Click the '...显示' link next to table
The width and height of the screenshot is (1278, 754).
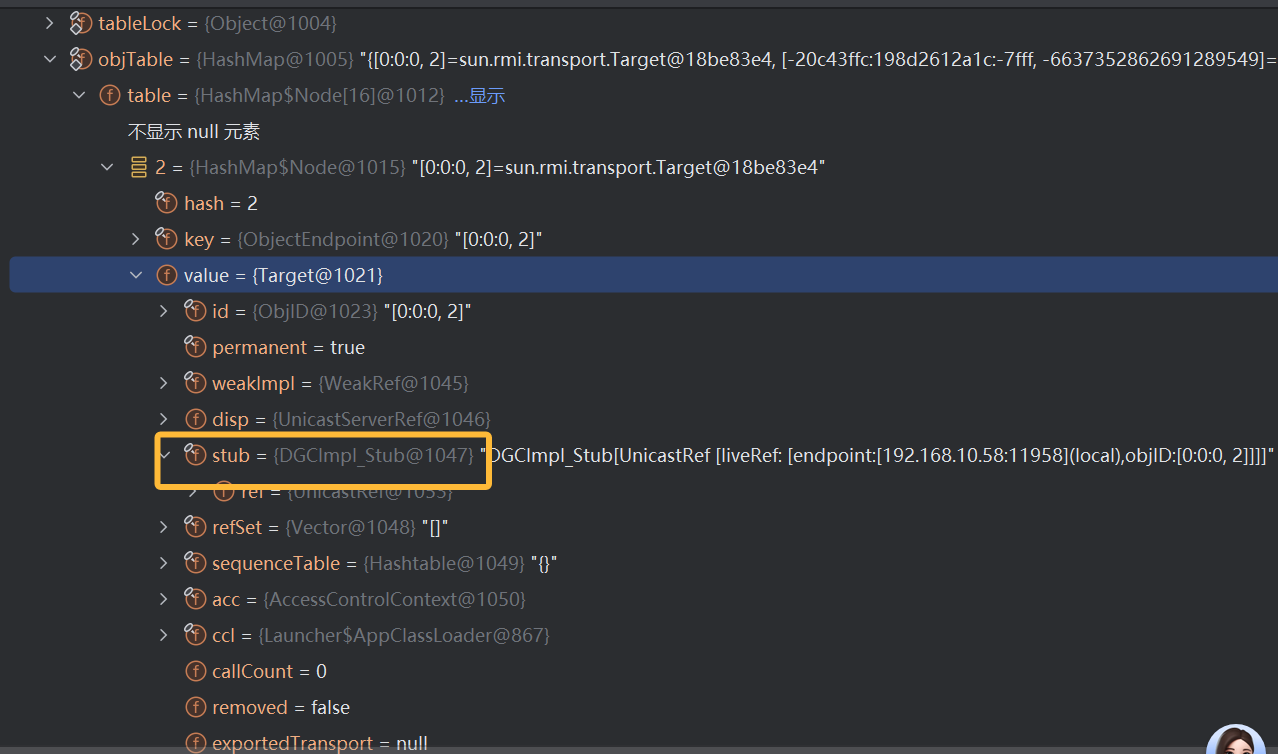coord(479,96)
